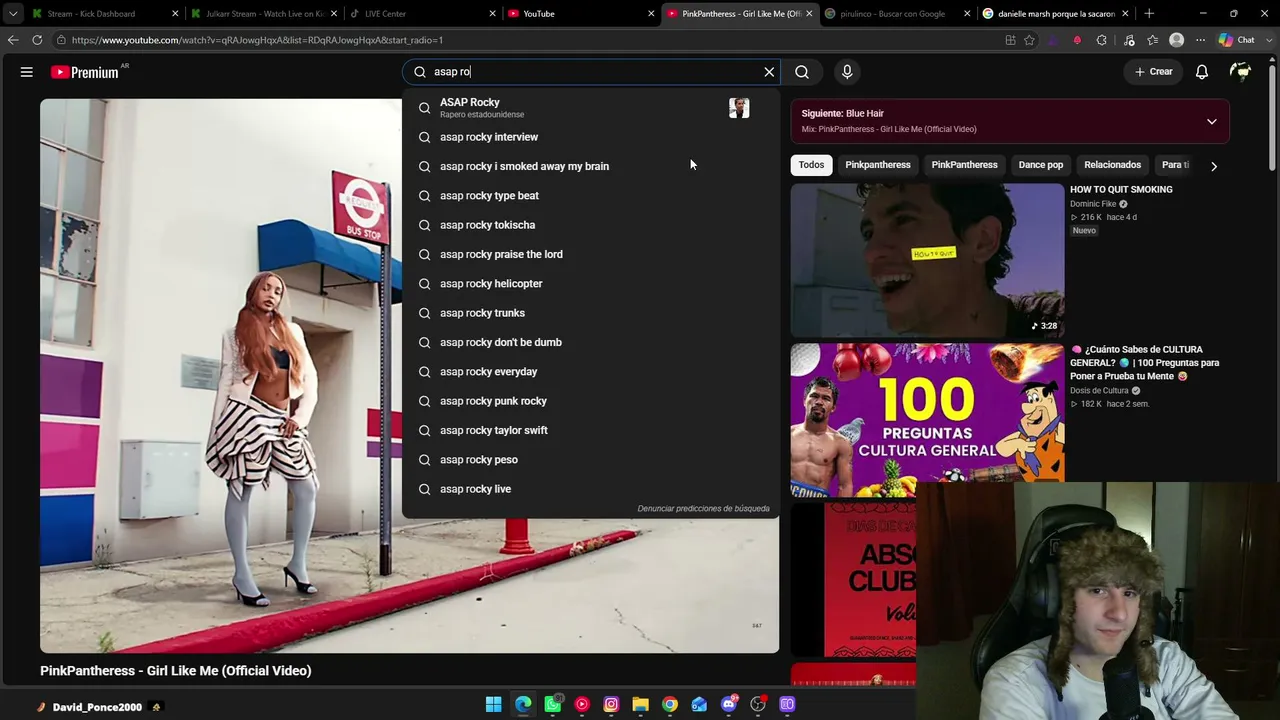Open browser profile avatar
Screen dimensions: 1280x720
click(1176, 40)
